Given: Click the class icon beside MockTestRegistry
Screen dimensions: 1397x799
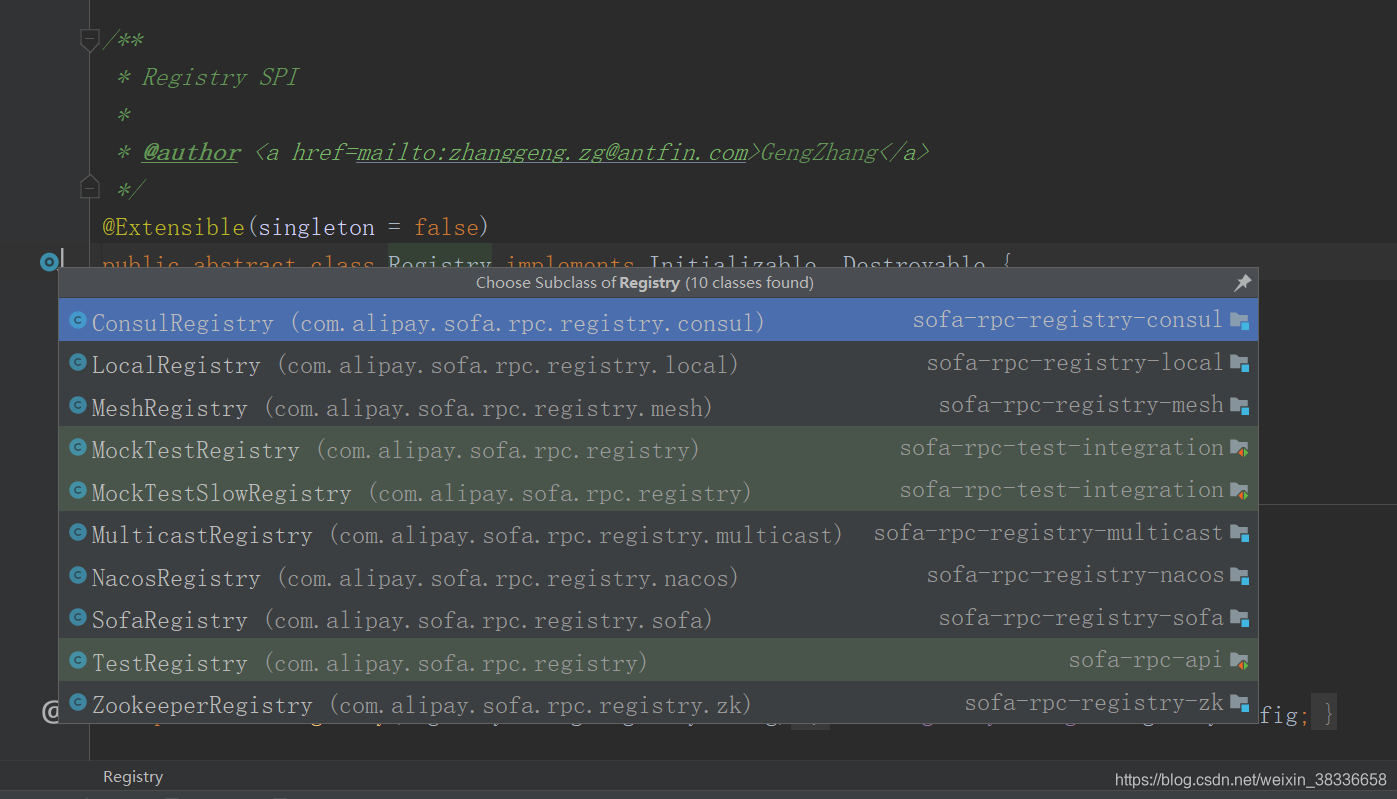Looking at the screenshot, I should (x=78, y=448).
